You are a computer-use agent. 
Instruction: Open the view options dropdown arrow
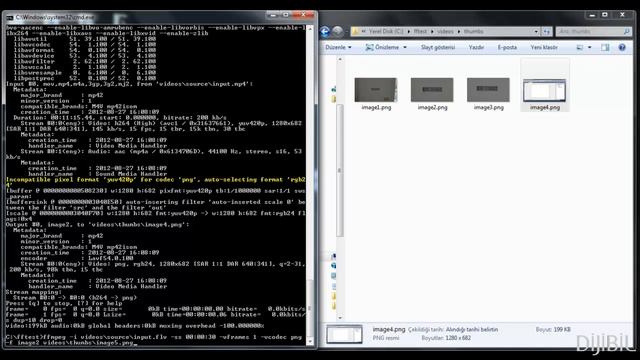click(x=589, y=47)
